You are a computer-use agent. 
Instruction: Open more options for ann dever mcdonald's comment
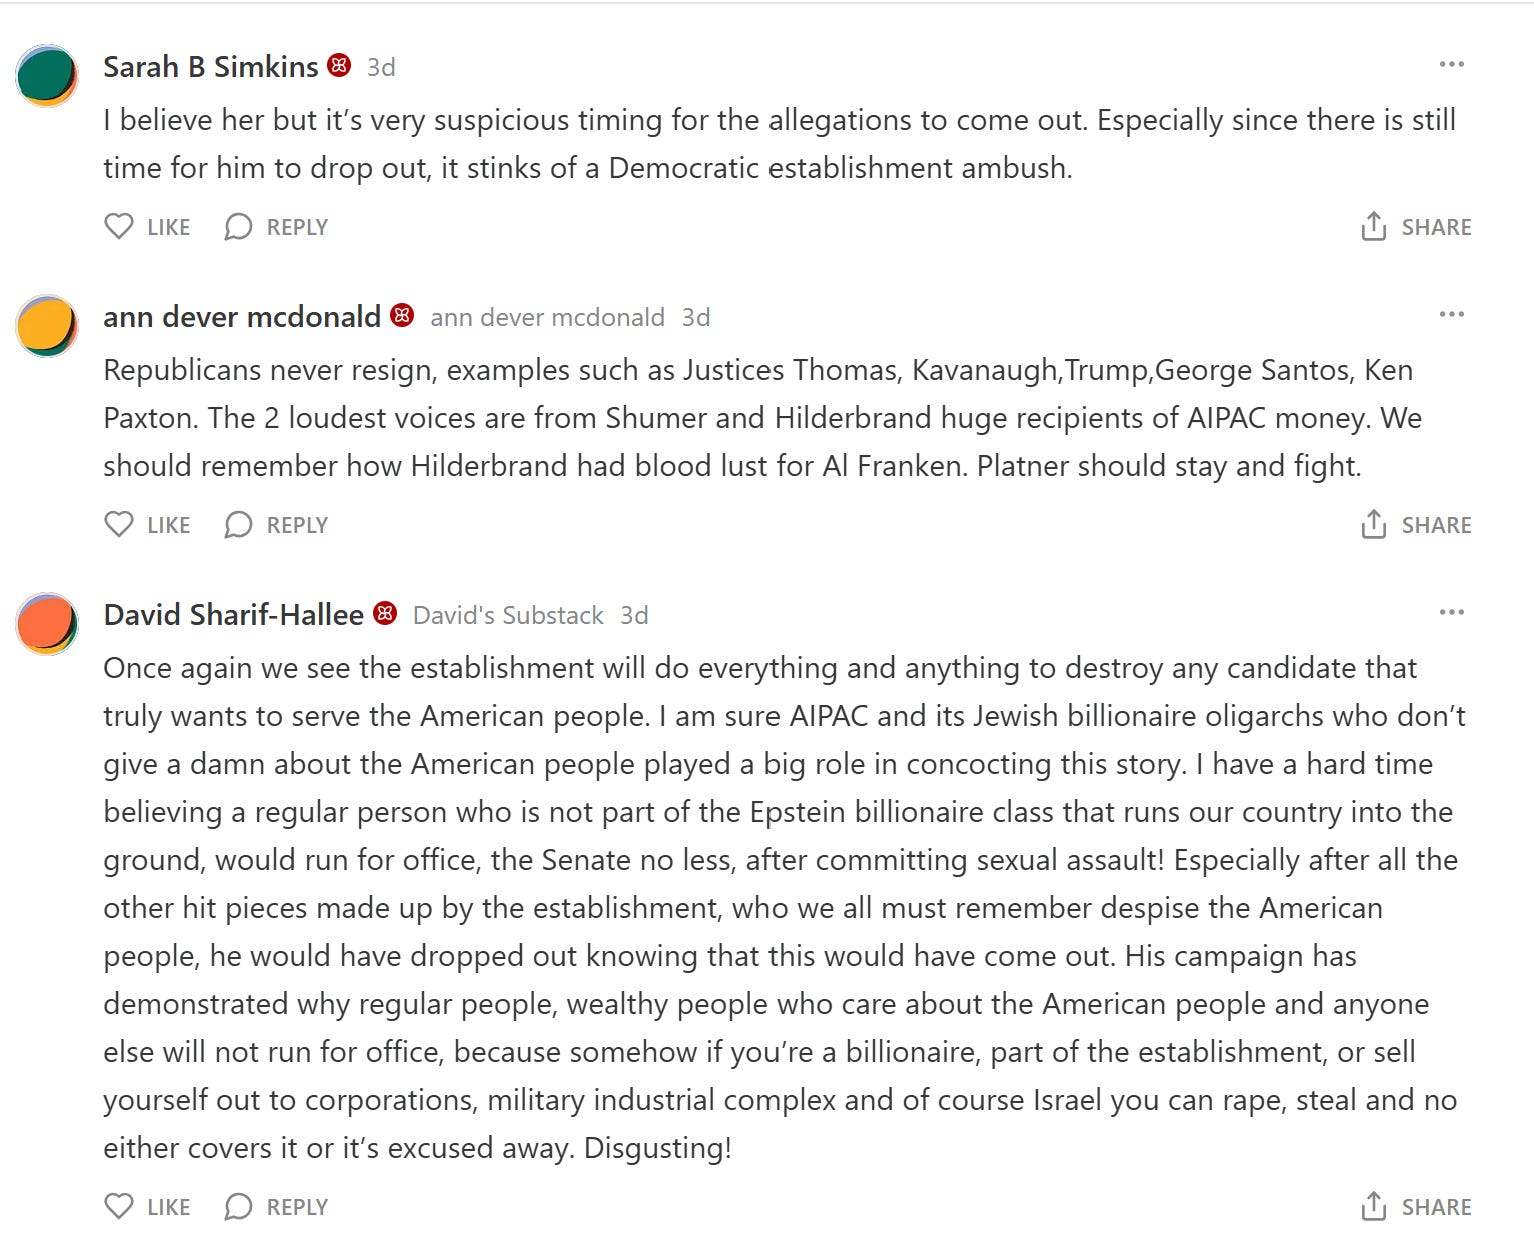(x=1451, y=314)
